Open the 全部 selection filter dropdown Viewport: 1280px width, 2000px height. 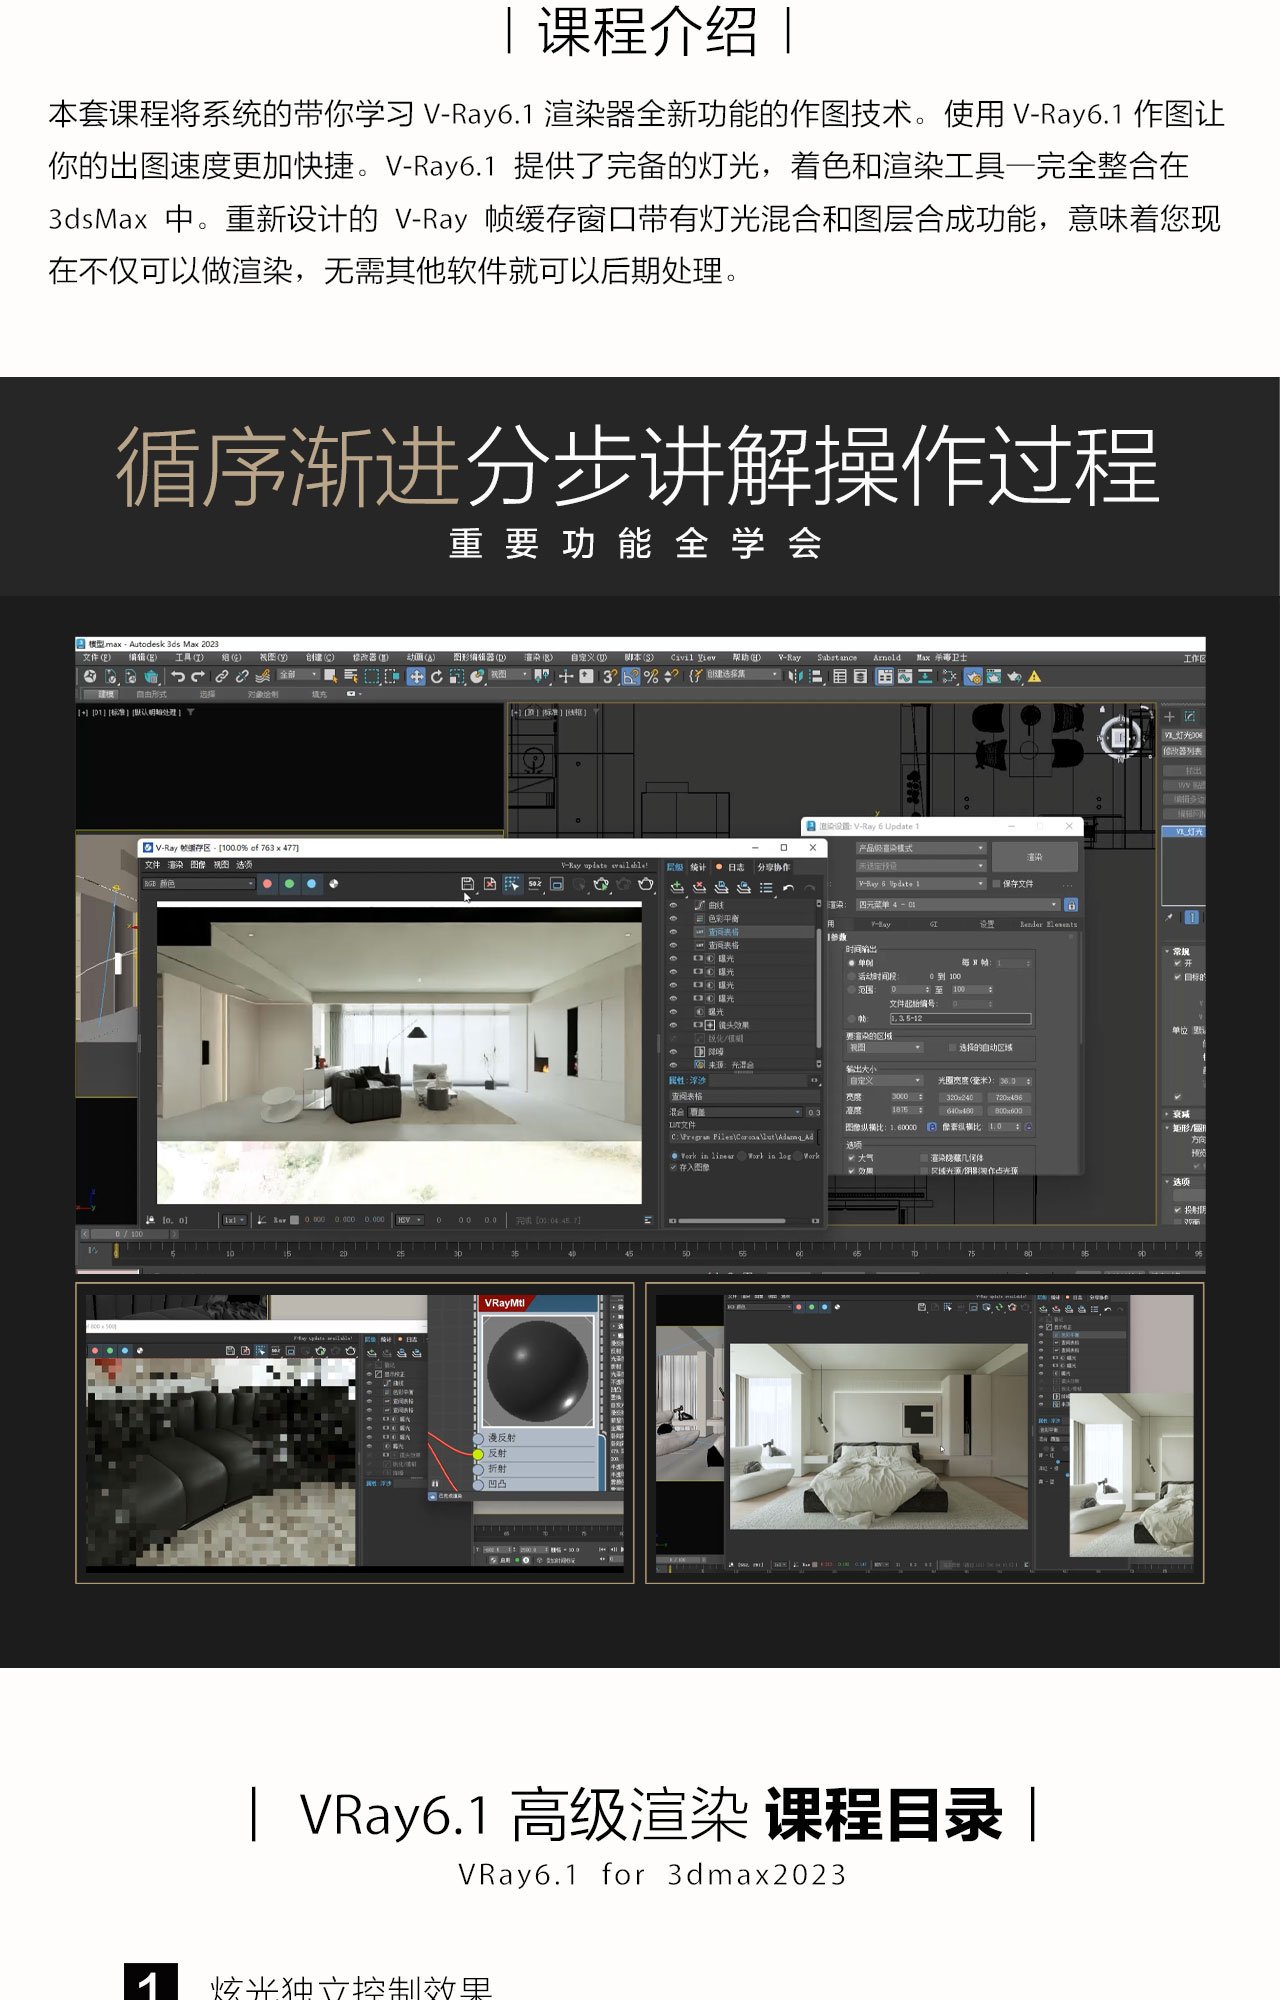tap(299, 676)
